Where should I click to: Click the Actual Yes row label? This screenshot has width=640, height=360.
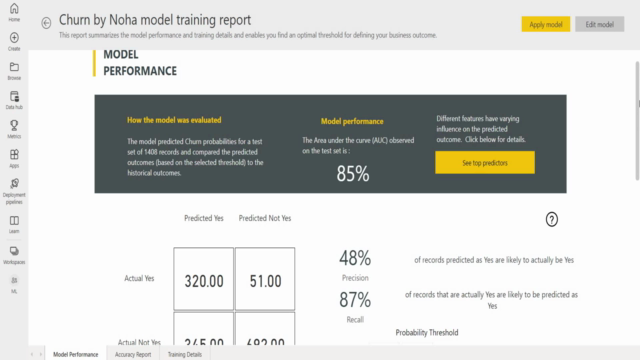[139, 278]
